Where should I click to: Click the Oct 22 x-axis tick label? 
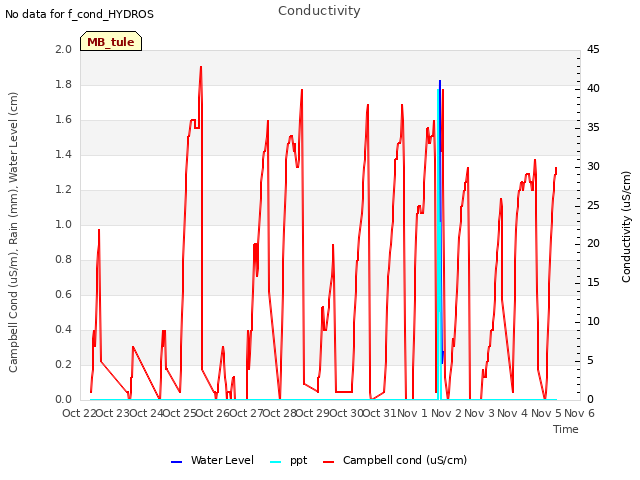tap(79, 413)
